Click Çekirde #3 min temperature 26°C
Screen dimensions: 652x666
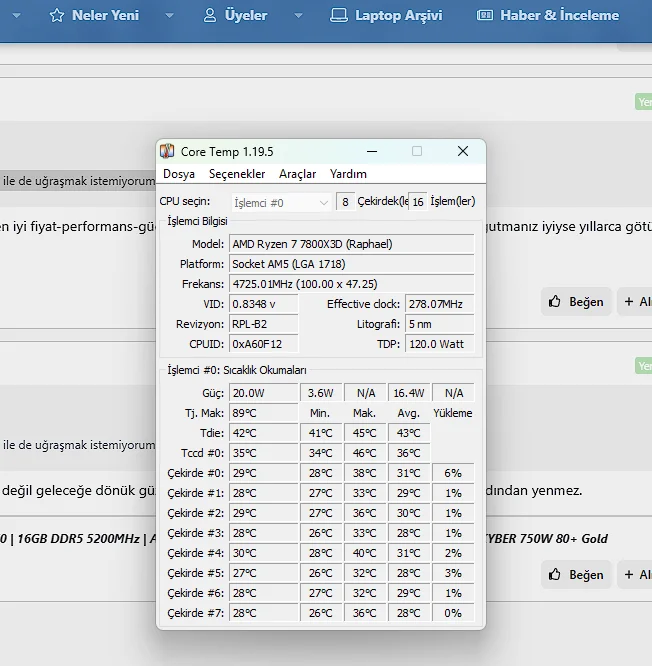click(321, 533)
